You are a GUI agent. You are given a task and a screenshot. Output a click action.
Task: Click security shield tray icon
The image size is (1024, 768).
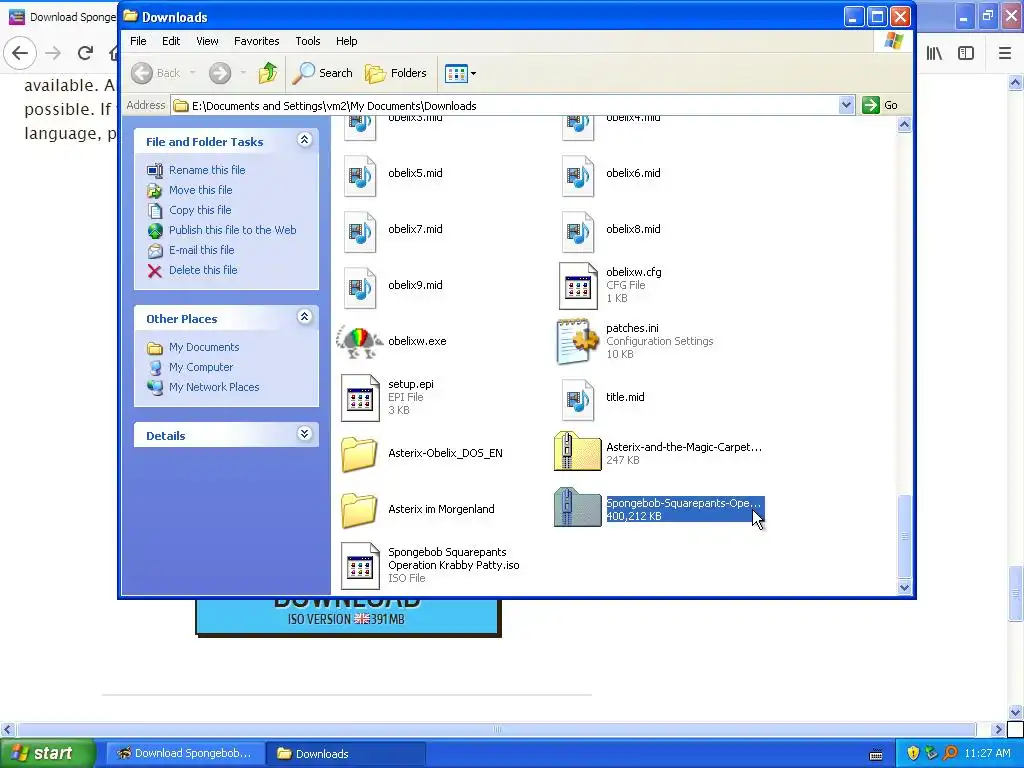(913, 753)
